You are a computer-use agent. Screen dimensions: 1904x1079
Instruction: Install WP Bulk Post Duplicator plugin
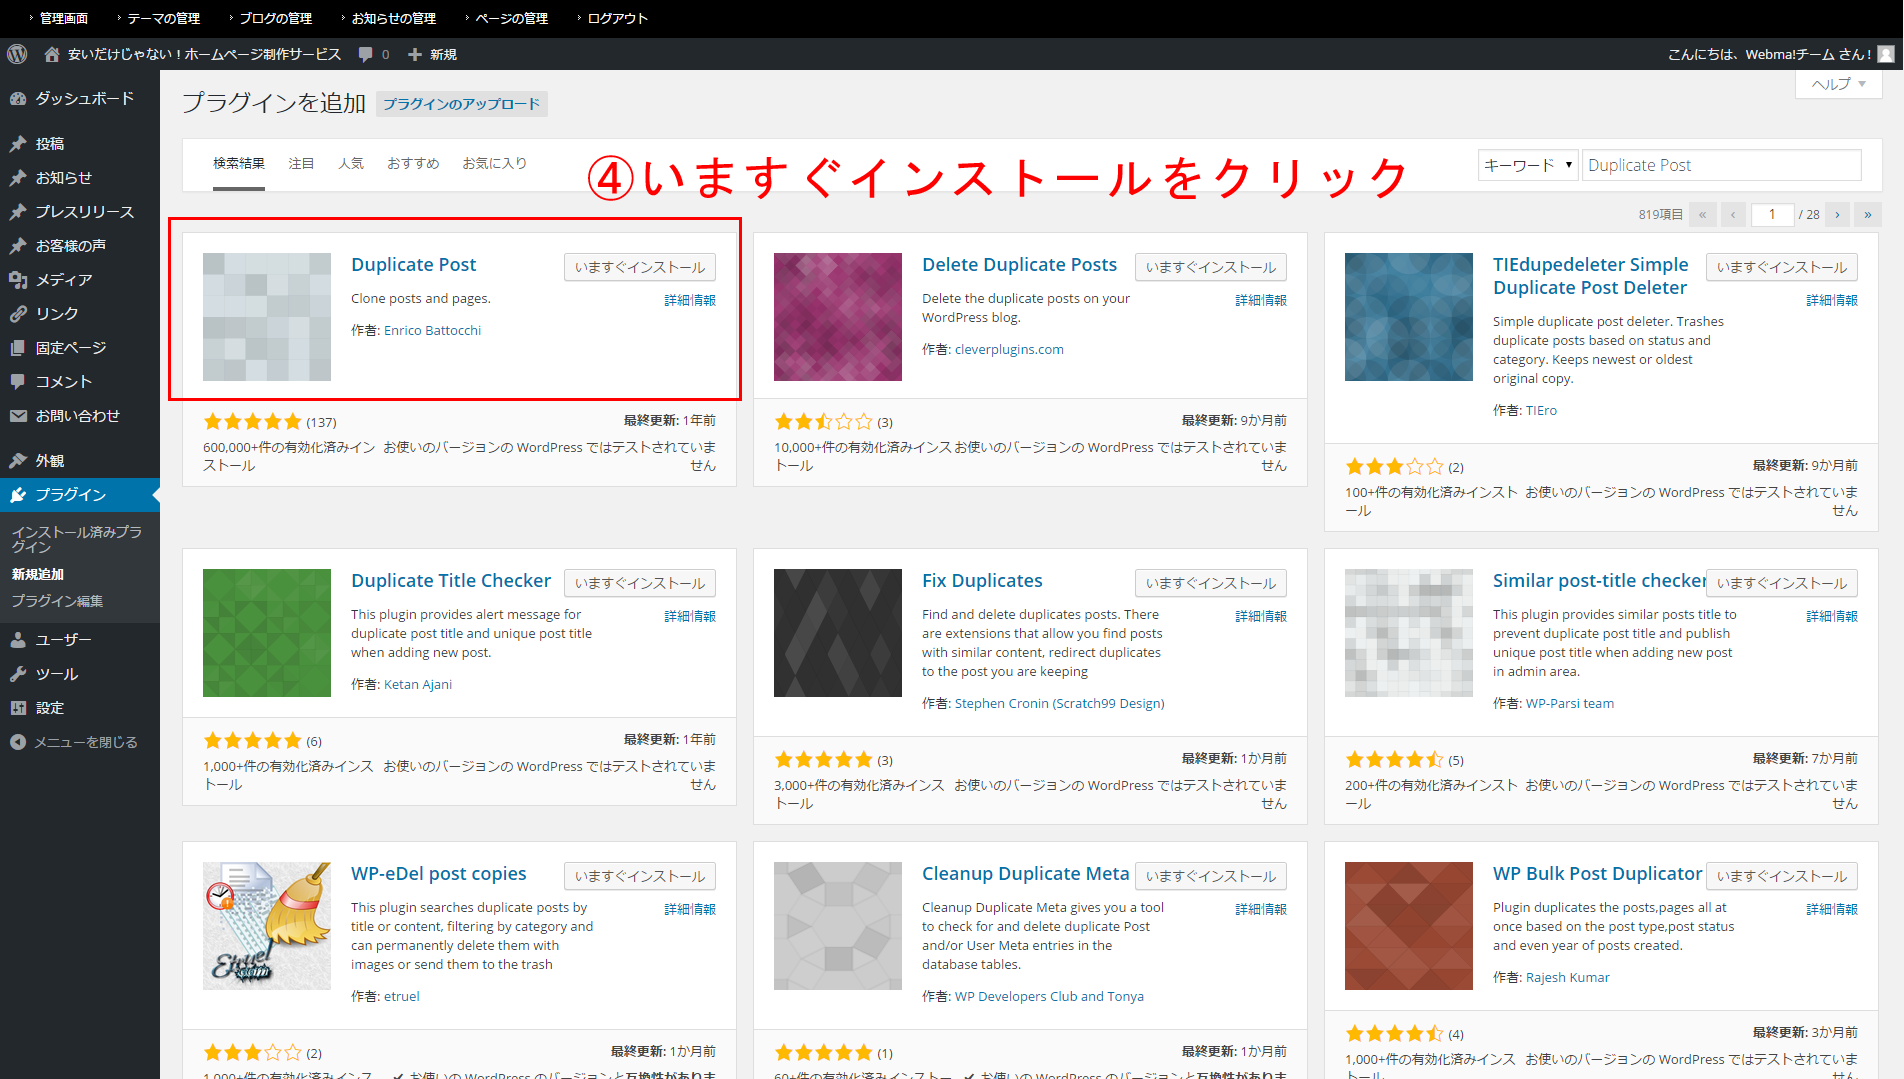[1782, 876]
